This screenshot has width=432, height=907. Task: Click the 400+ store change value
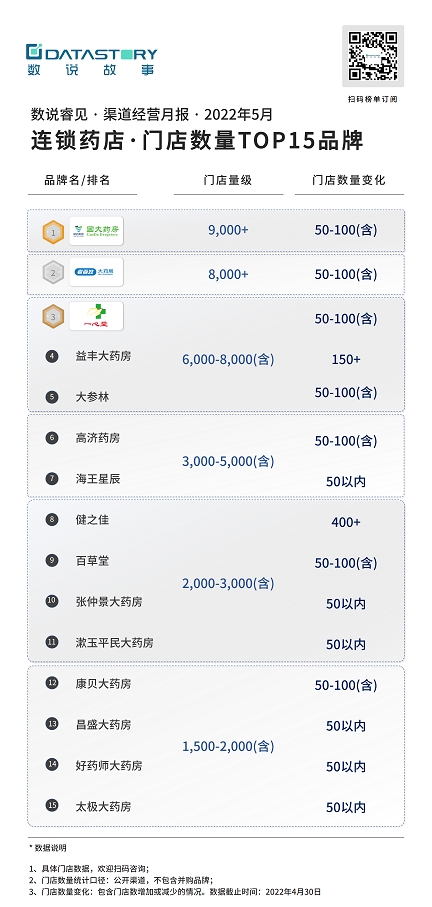tap(346, 522)
